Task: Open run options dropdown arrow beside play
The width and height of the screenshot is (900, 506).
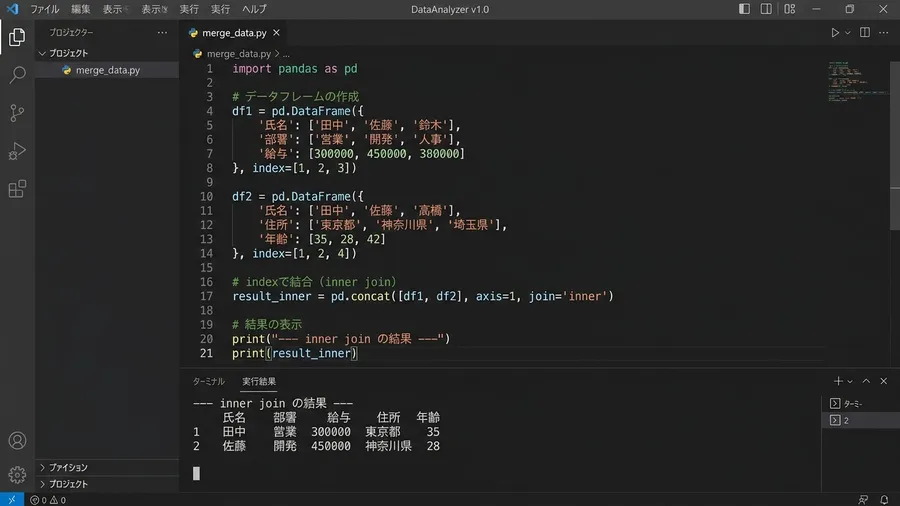Action: pyautogui.click(x=847, y=33)
